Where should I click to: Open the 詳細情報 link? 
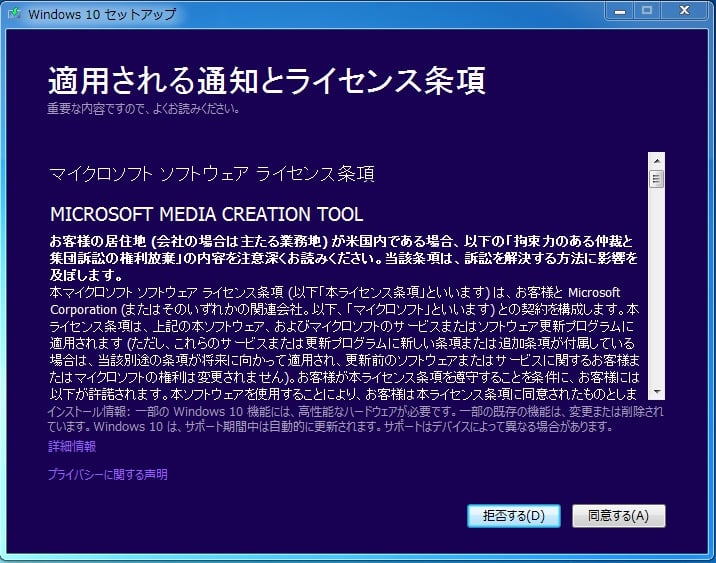coord(72,446)
